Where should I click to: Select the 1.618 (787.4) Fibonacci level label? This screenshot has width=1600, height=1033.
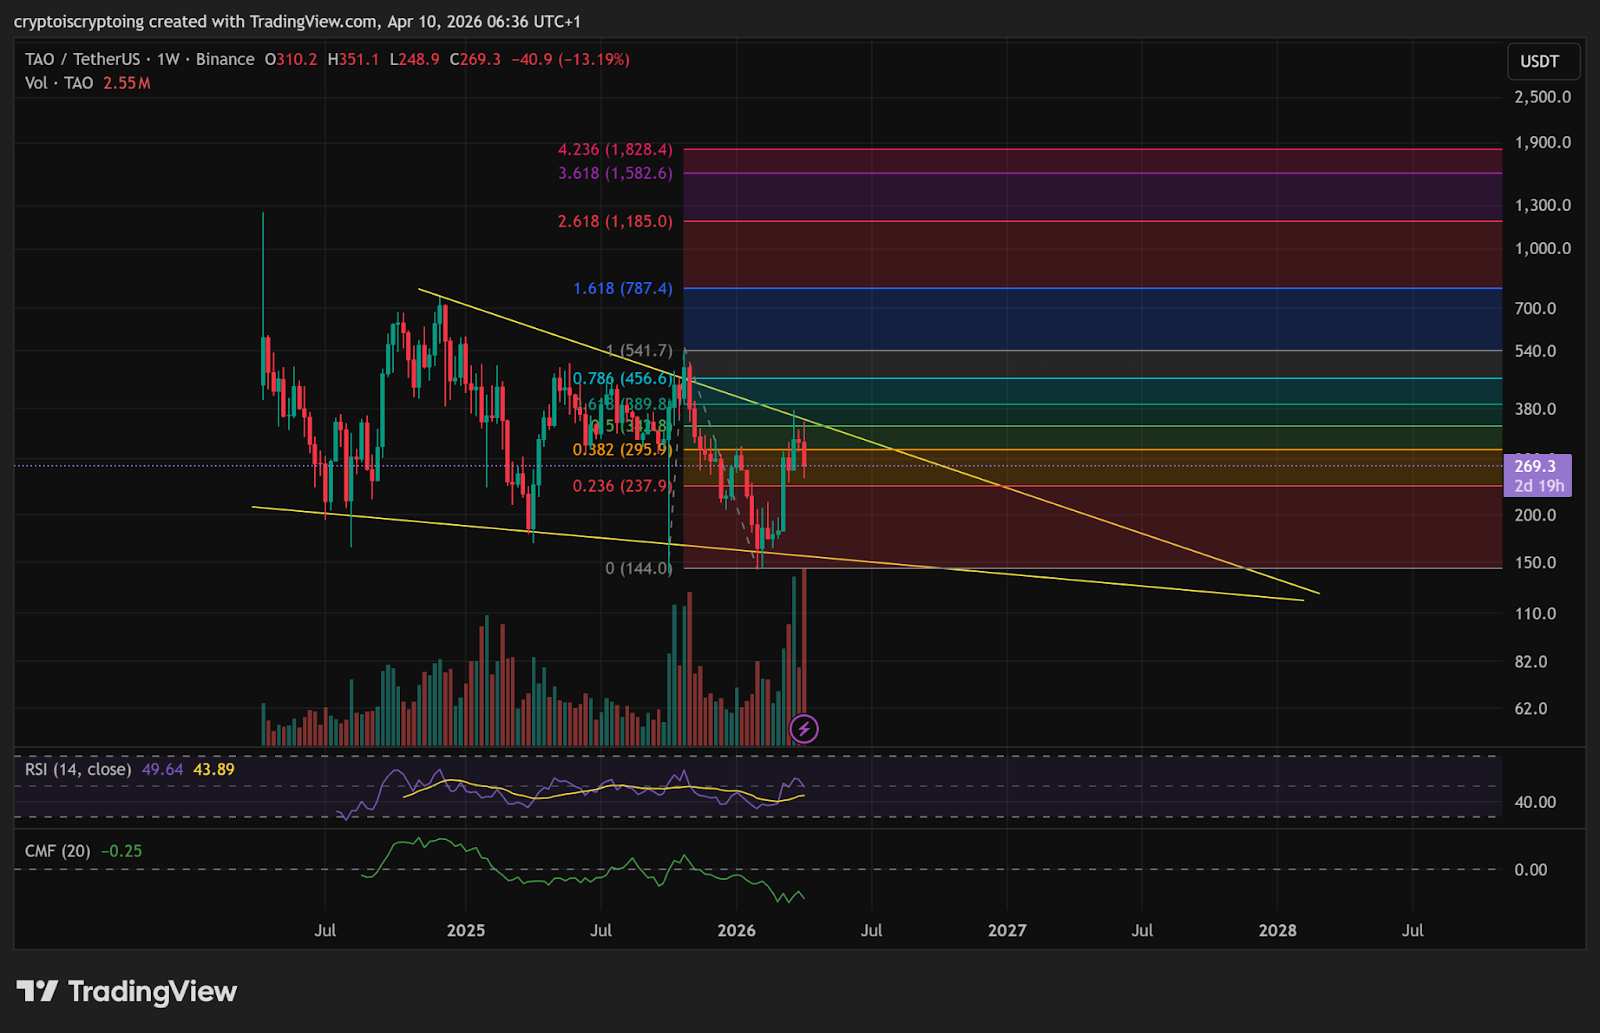tap(622, 288)
